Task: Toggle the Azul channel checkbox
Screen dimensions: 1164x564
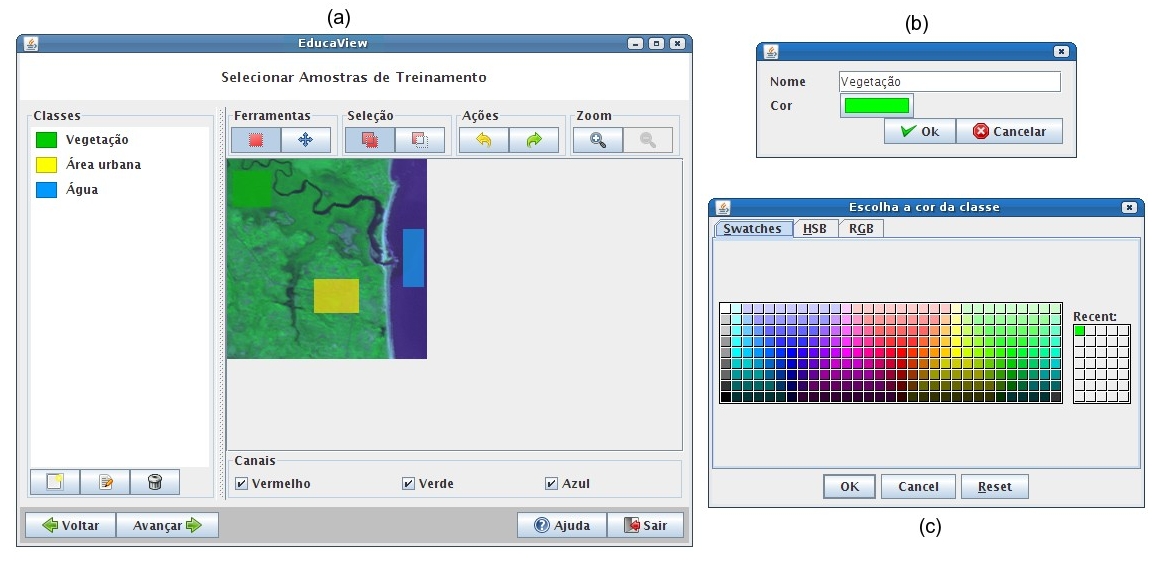Action: [x=551, y=484]
